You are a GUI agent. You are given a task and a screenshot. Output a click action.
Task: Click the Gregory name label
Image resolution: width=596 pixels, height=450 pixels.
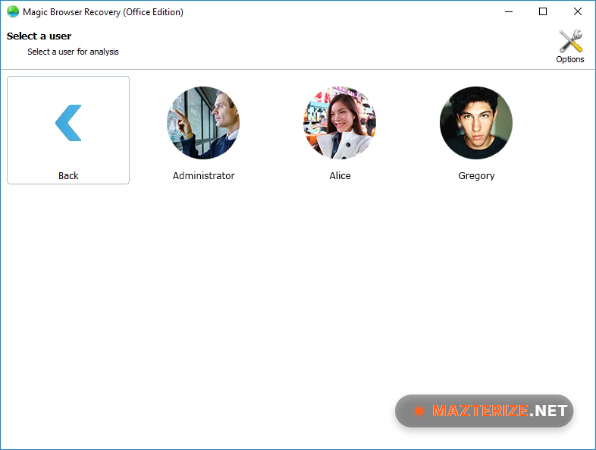[476, 176]
